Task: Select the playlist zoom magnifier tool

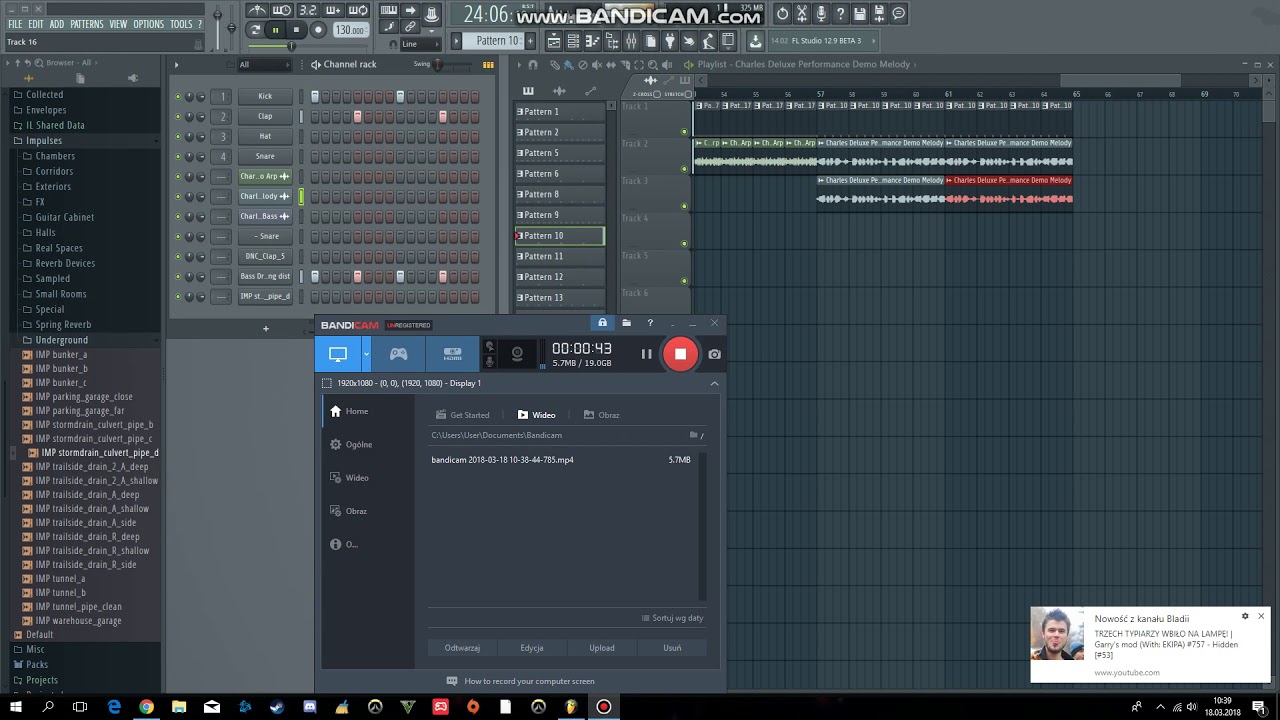Action: coord(653,65)
